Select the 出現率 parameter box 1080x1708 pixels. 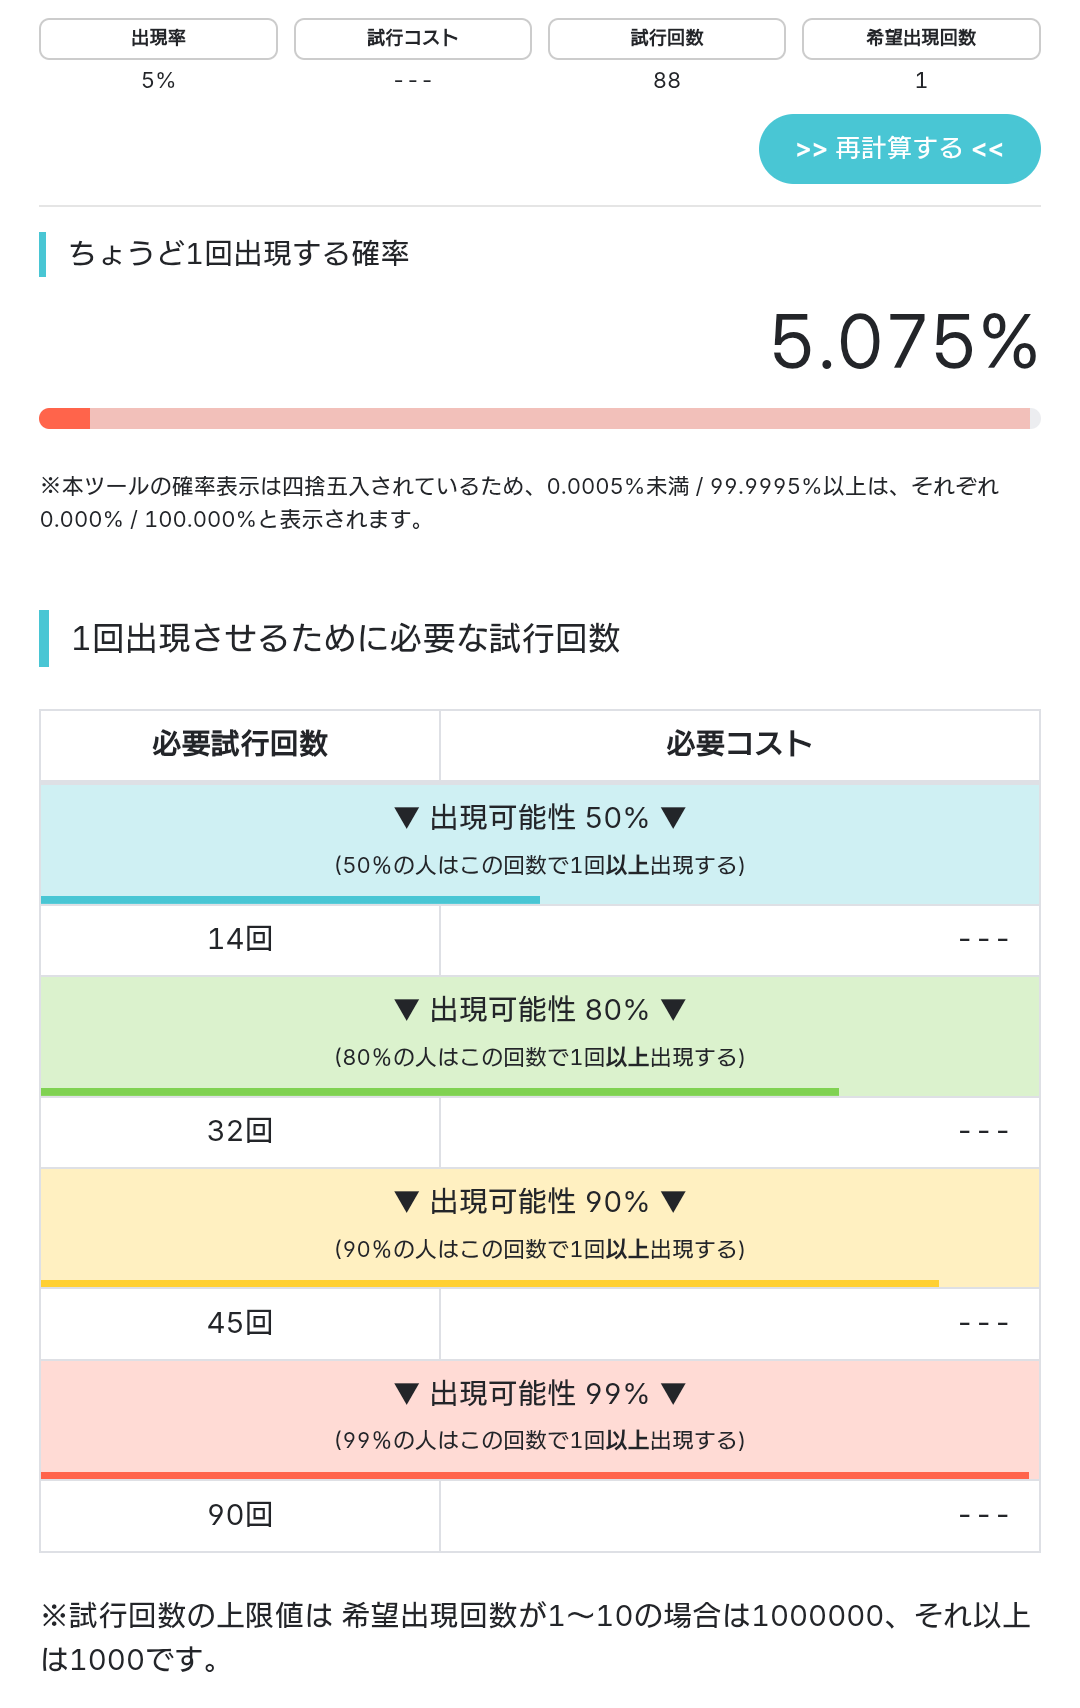[x=158, y=39]
